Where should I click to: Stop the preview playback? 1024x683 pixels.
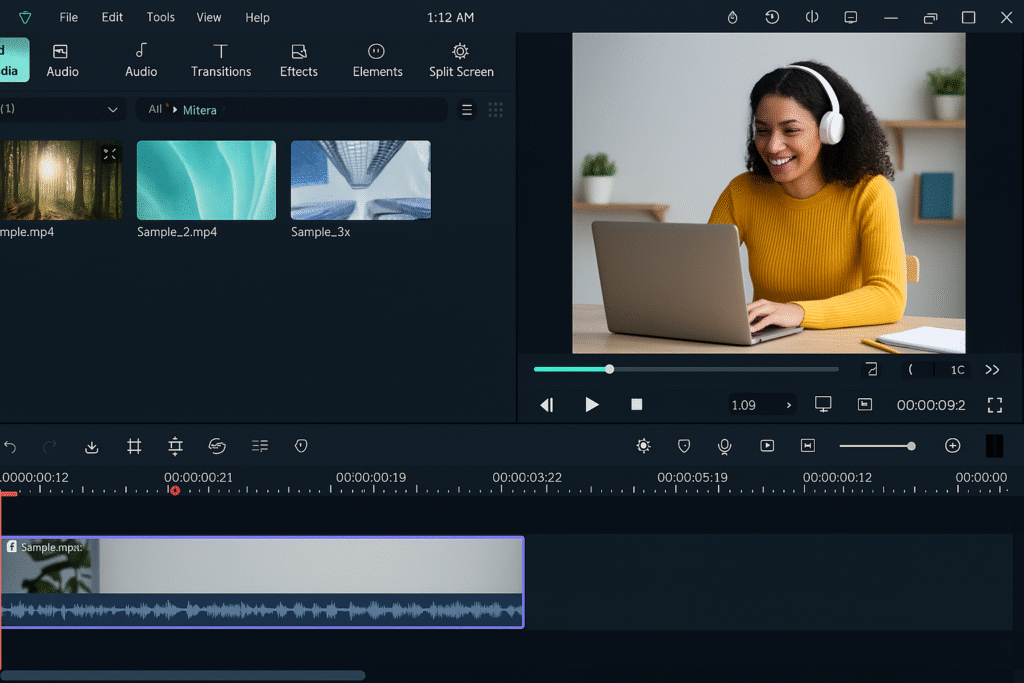pyautogui.click(x=636, y=405)
